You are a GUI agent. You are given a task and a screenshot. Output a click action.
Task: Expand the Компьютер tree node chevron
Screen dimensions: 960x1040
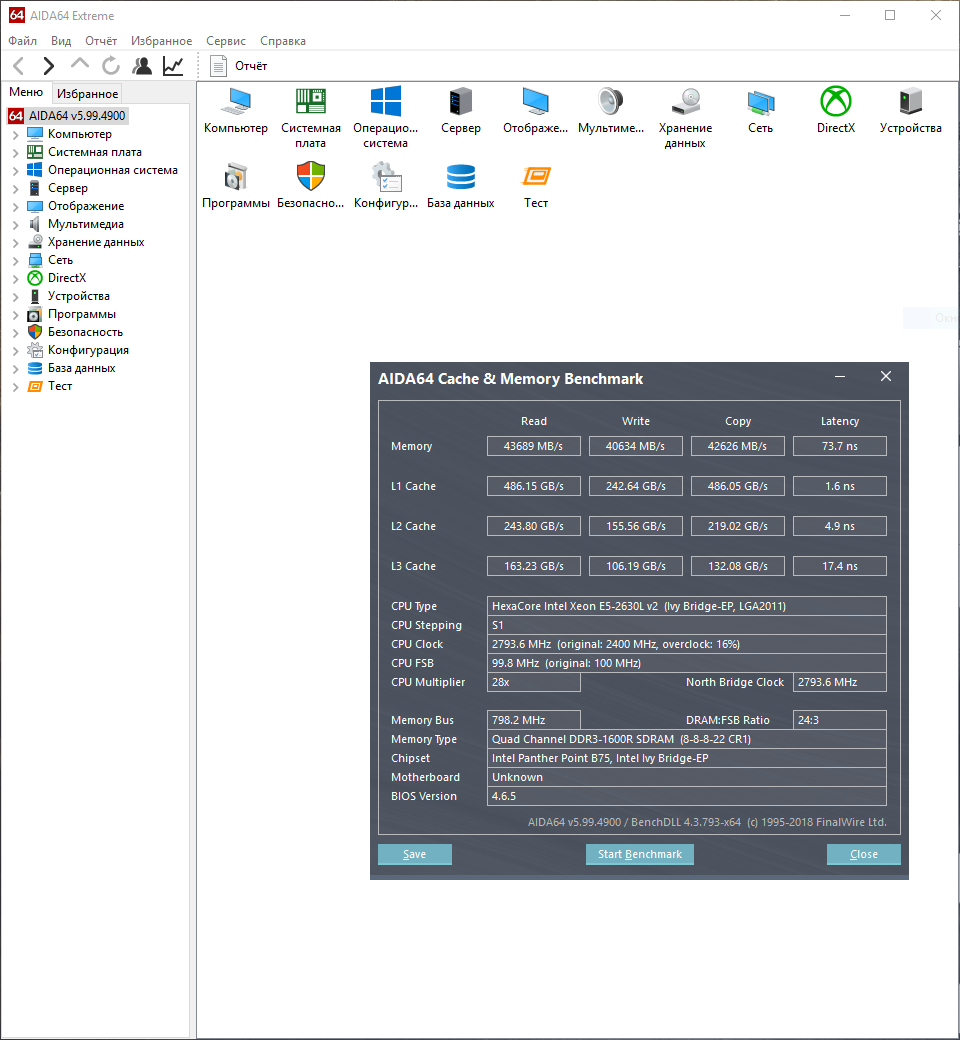pos(15,135)
